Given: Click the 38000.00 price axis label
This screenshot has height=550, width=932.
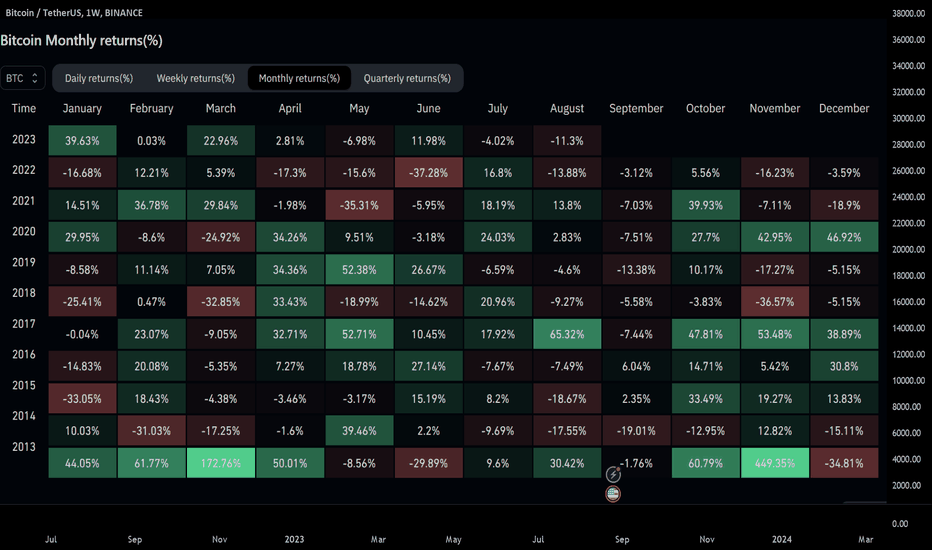Looking at the screenshot, I should [x=908, y=13].
